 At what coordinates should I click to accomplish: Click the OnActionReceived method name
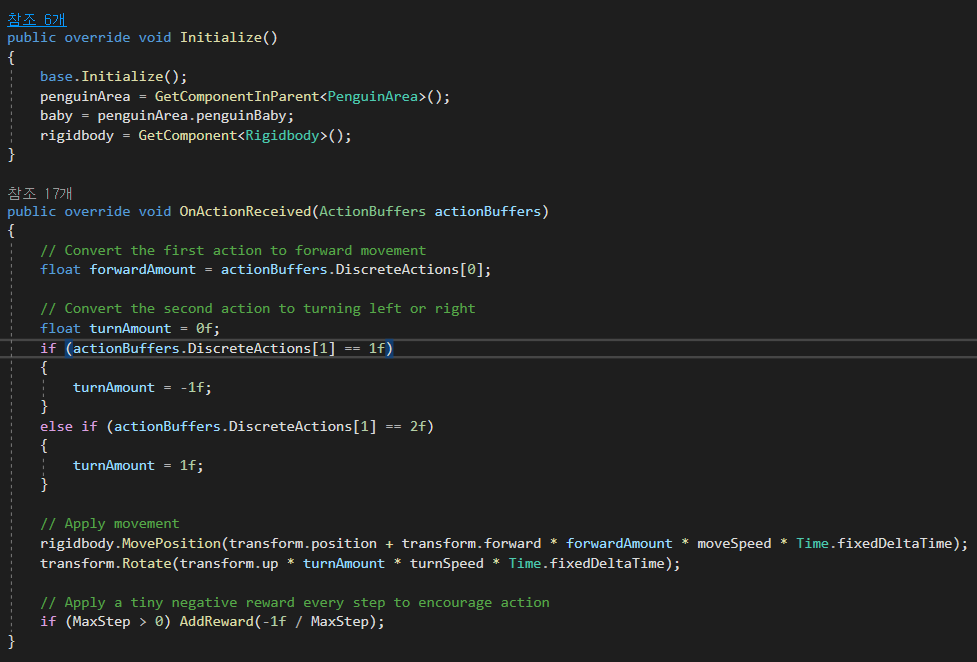[245, 211]
